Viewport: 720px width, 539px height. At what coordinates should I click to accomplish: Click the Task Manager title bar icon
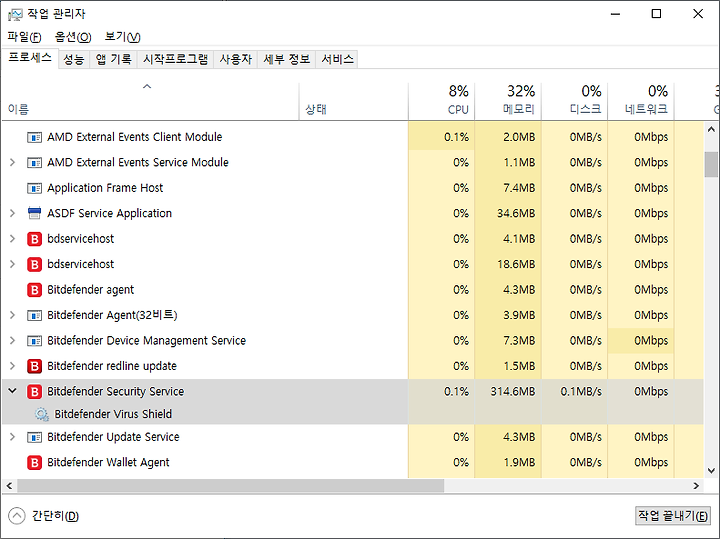15,14
